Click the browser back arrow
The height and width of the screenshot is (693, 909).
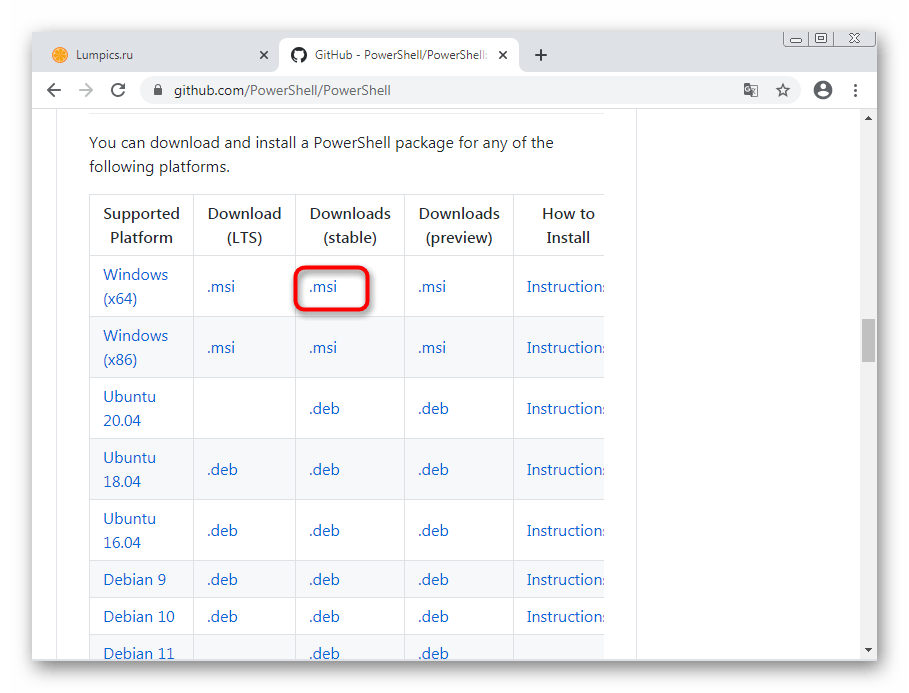54,90
